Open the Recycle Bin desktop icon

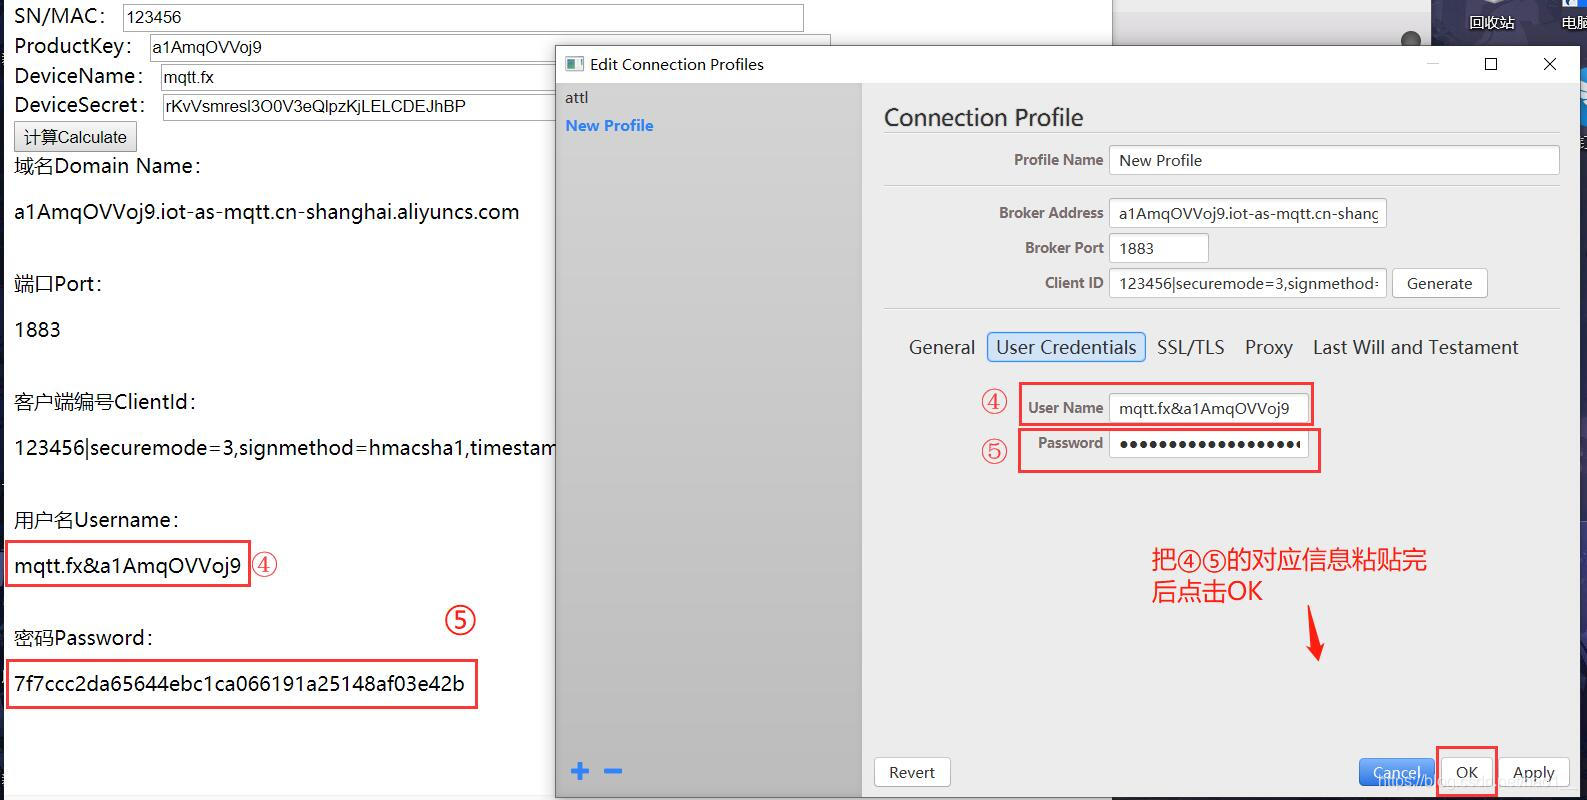point(1491,16)
